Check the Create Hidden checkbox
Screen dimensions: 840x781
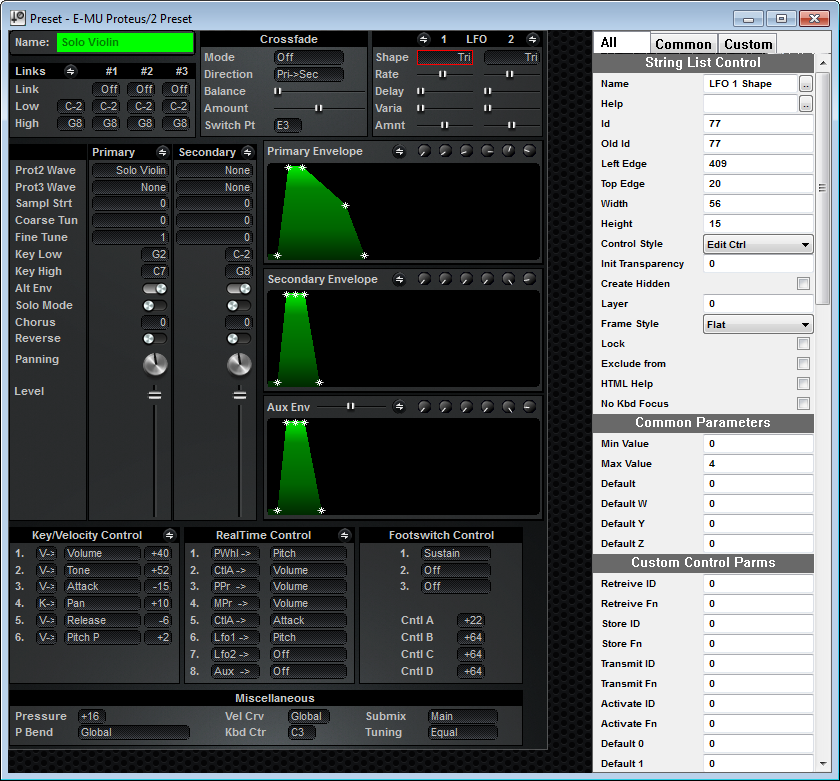tap(803, 283)
